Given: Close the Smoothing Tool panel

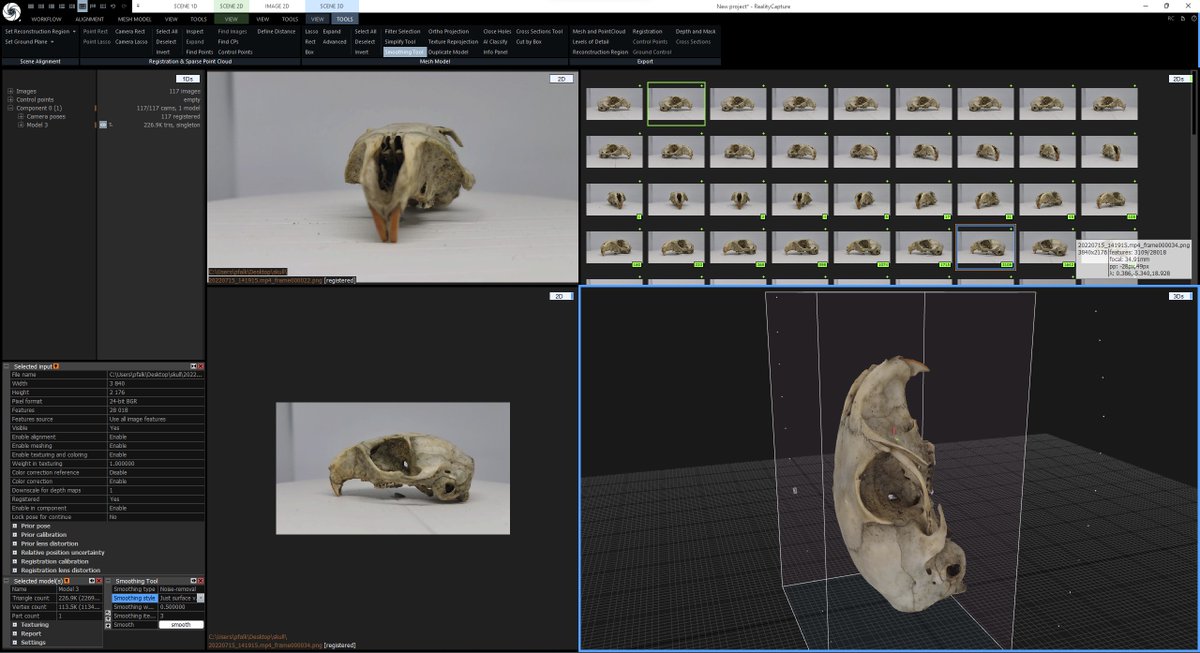Looking at the screenshot, I should (200, 581).
